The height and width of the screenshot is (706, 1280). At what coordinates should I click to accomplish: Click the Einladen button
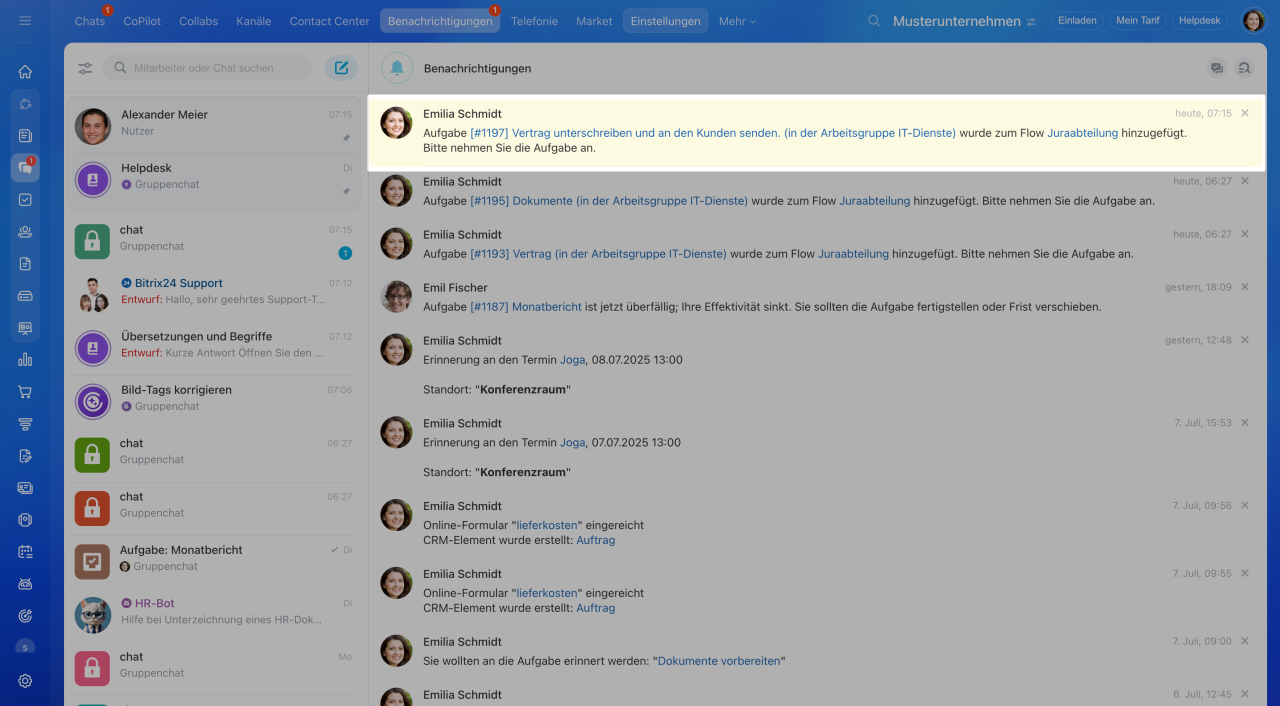tap(1077, 21)
